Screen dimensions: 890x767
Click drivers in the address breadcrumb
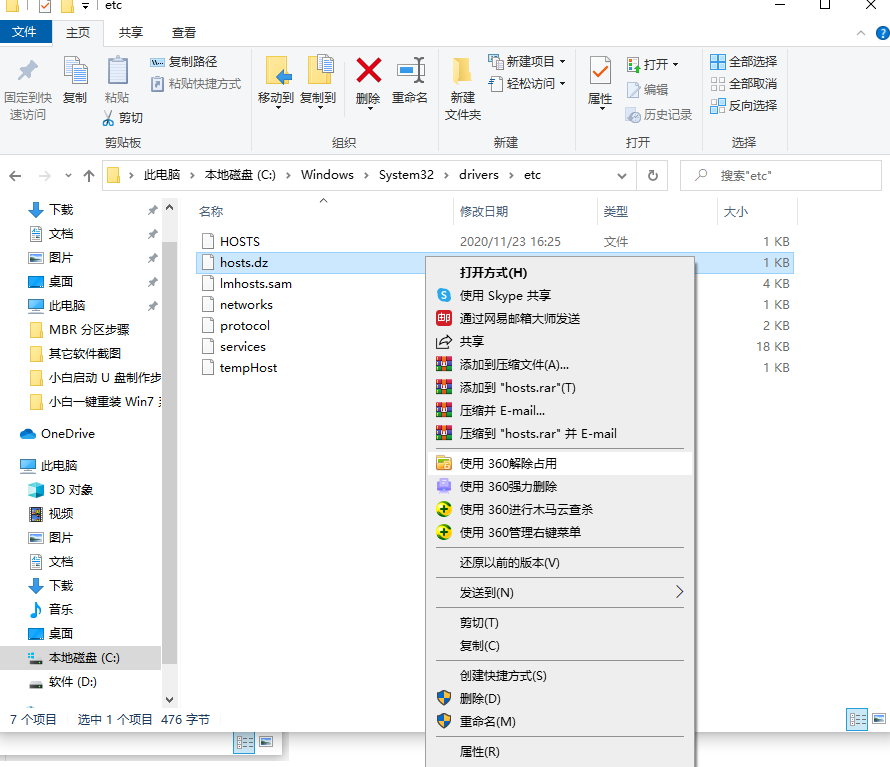(479, 175)
